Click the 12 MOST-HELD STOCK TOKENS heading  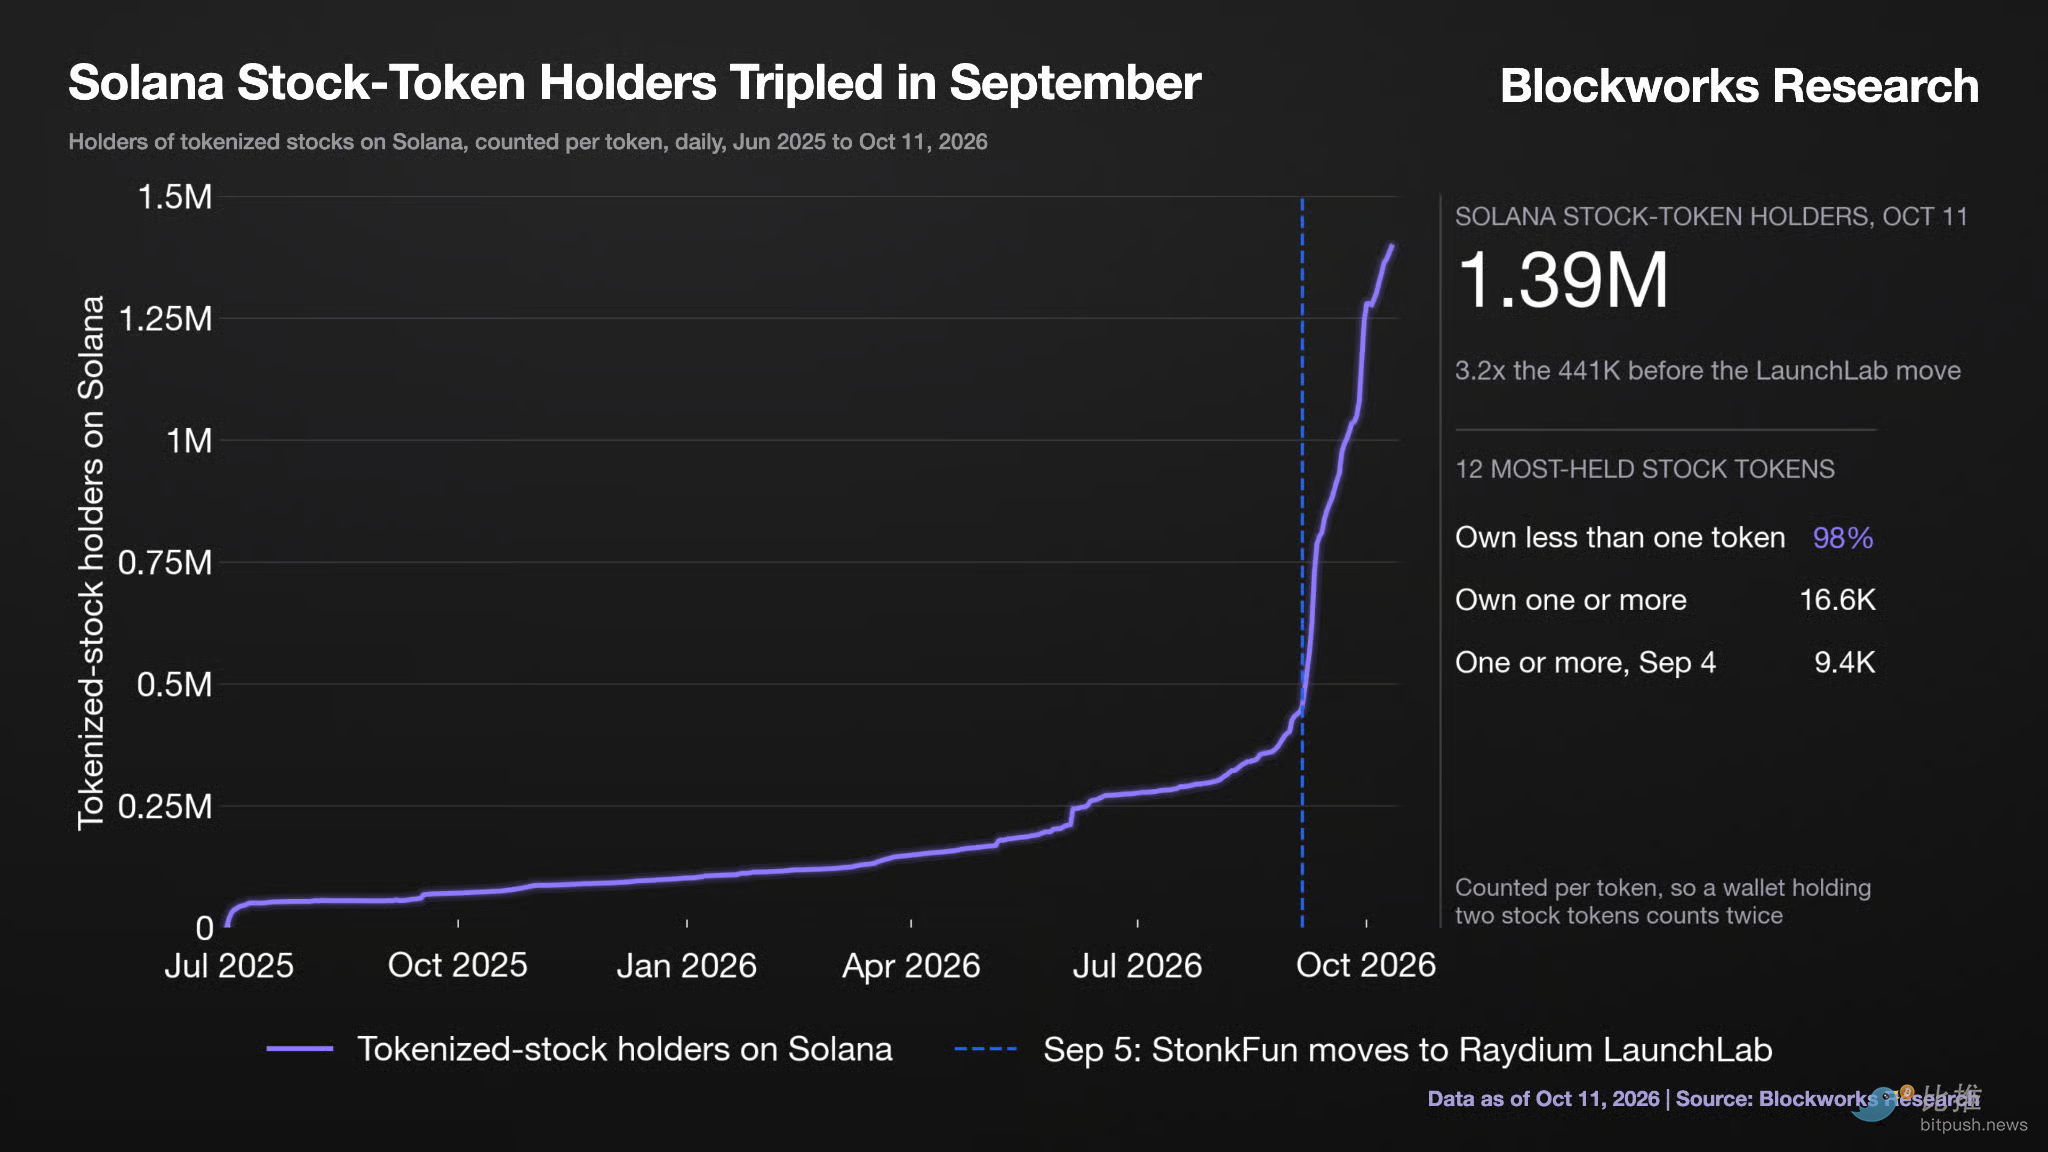tap(1644, 469)
